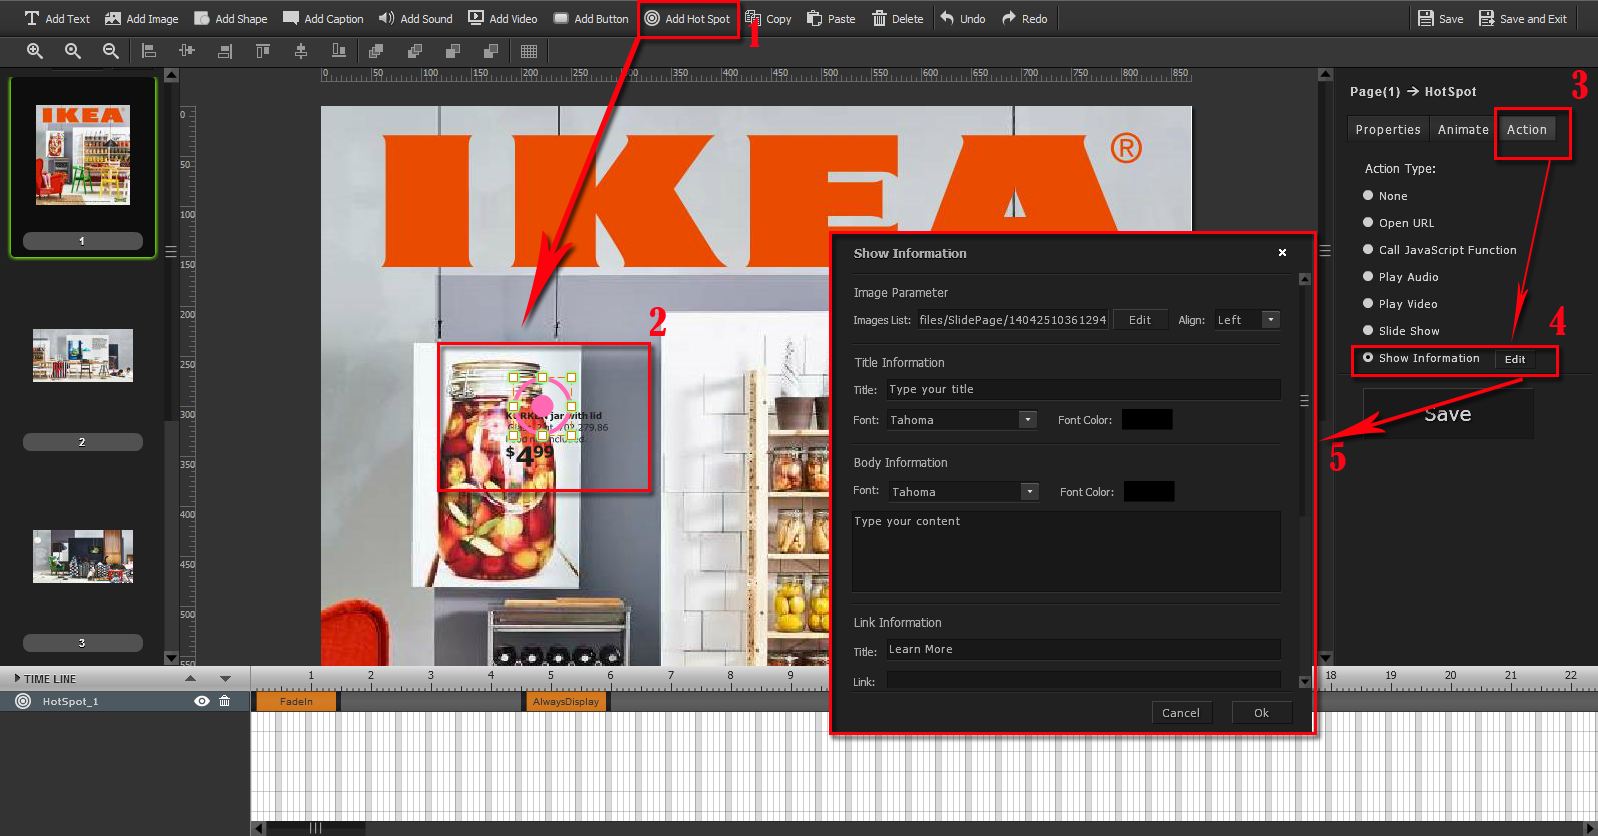Toggle the grid display icon

click(x=529, y=51)
